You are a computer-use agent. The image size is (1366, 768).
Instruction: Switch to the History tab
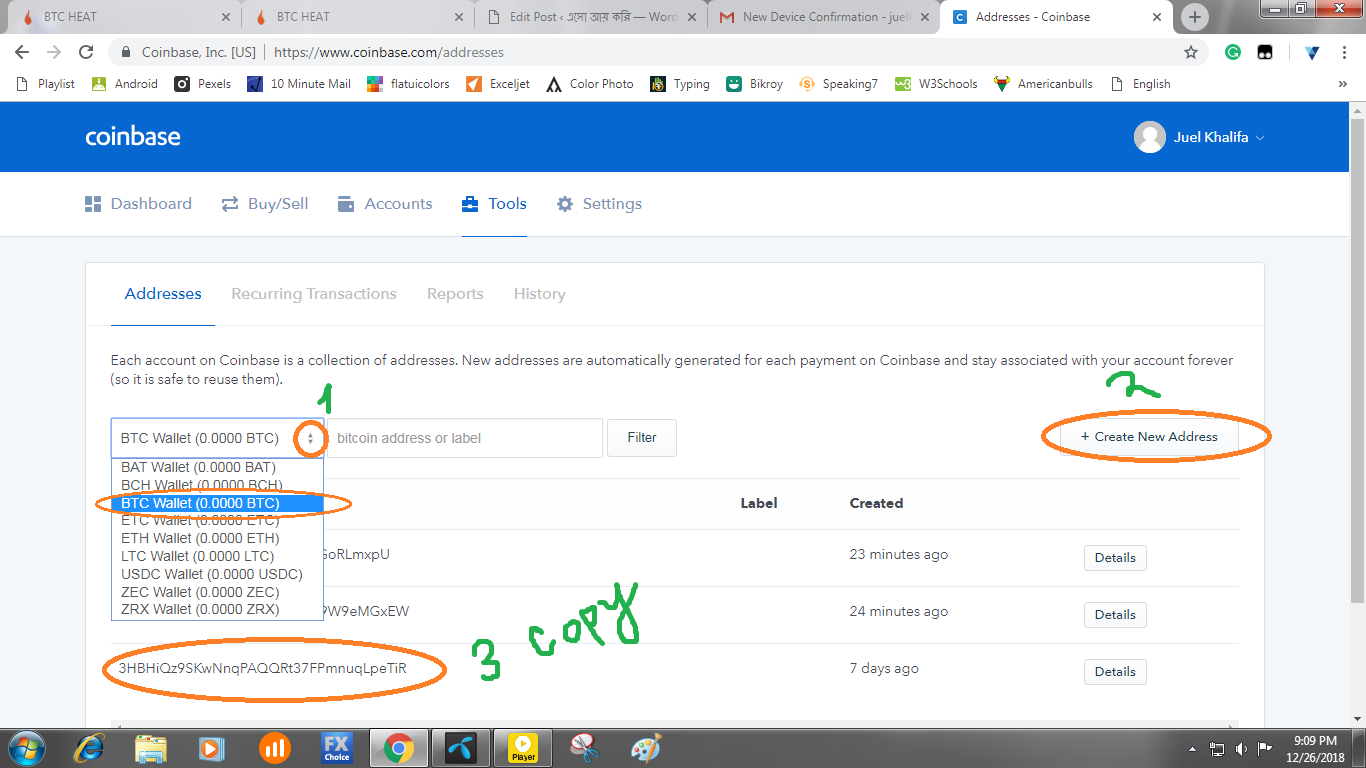[x=539, y=294]
